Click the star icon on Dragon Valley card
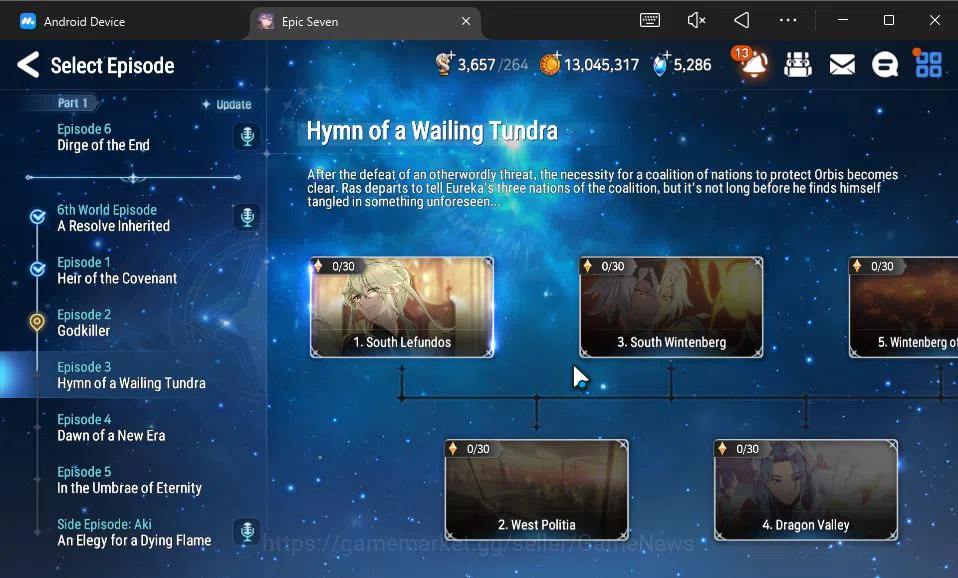Screen dimensions: 958x578 tap(722, 448)
